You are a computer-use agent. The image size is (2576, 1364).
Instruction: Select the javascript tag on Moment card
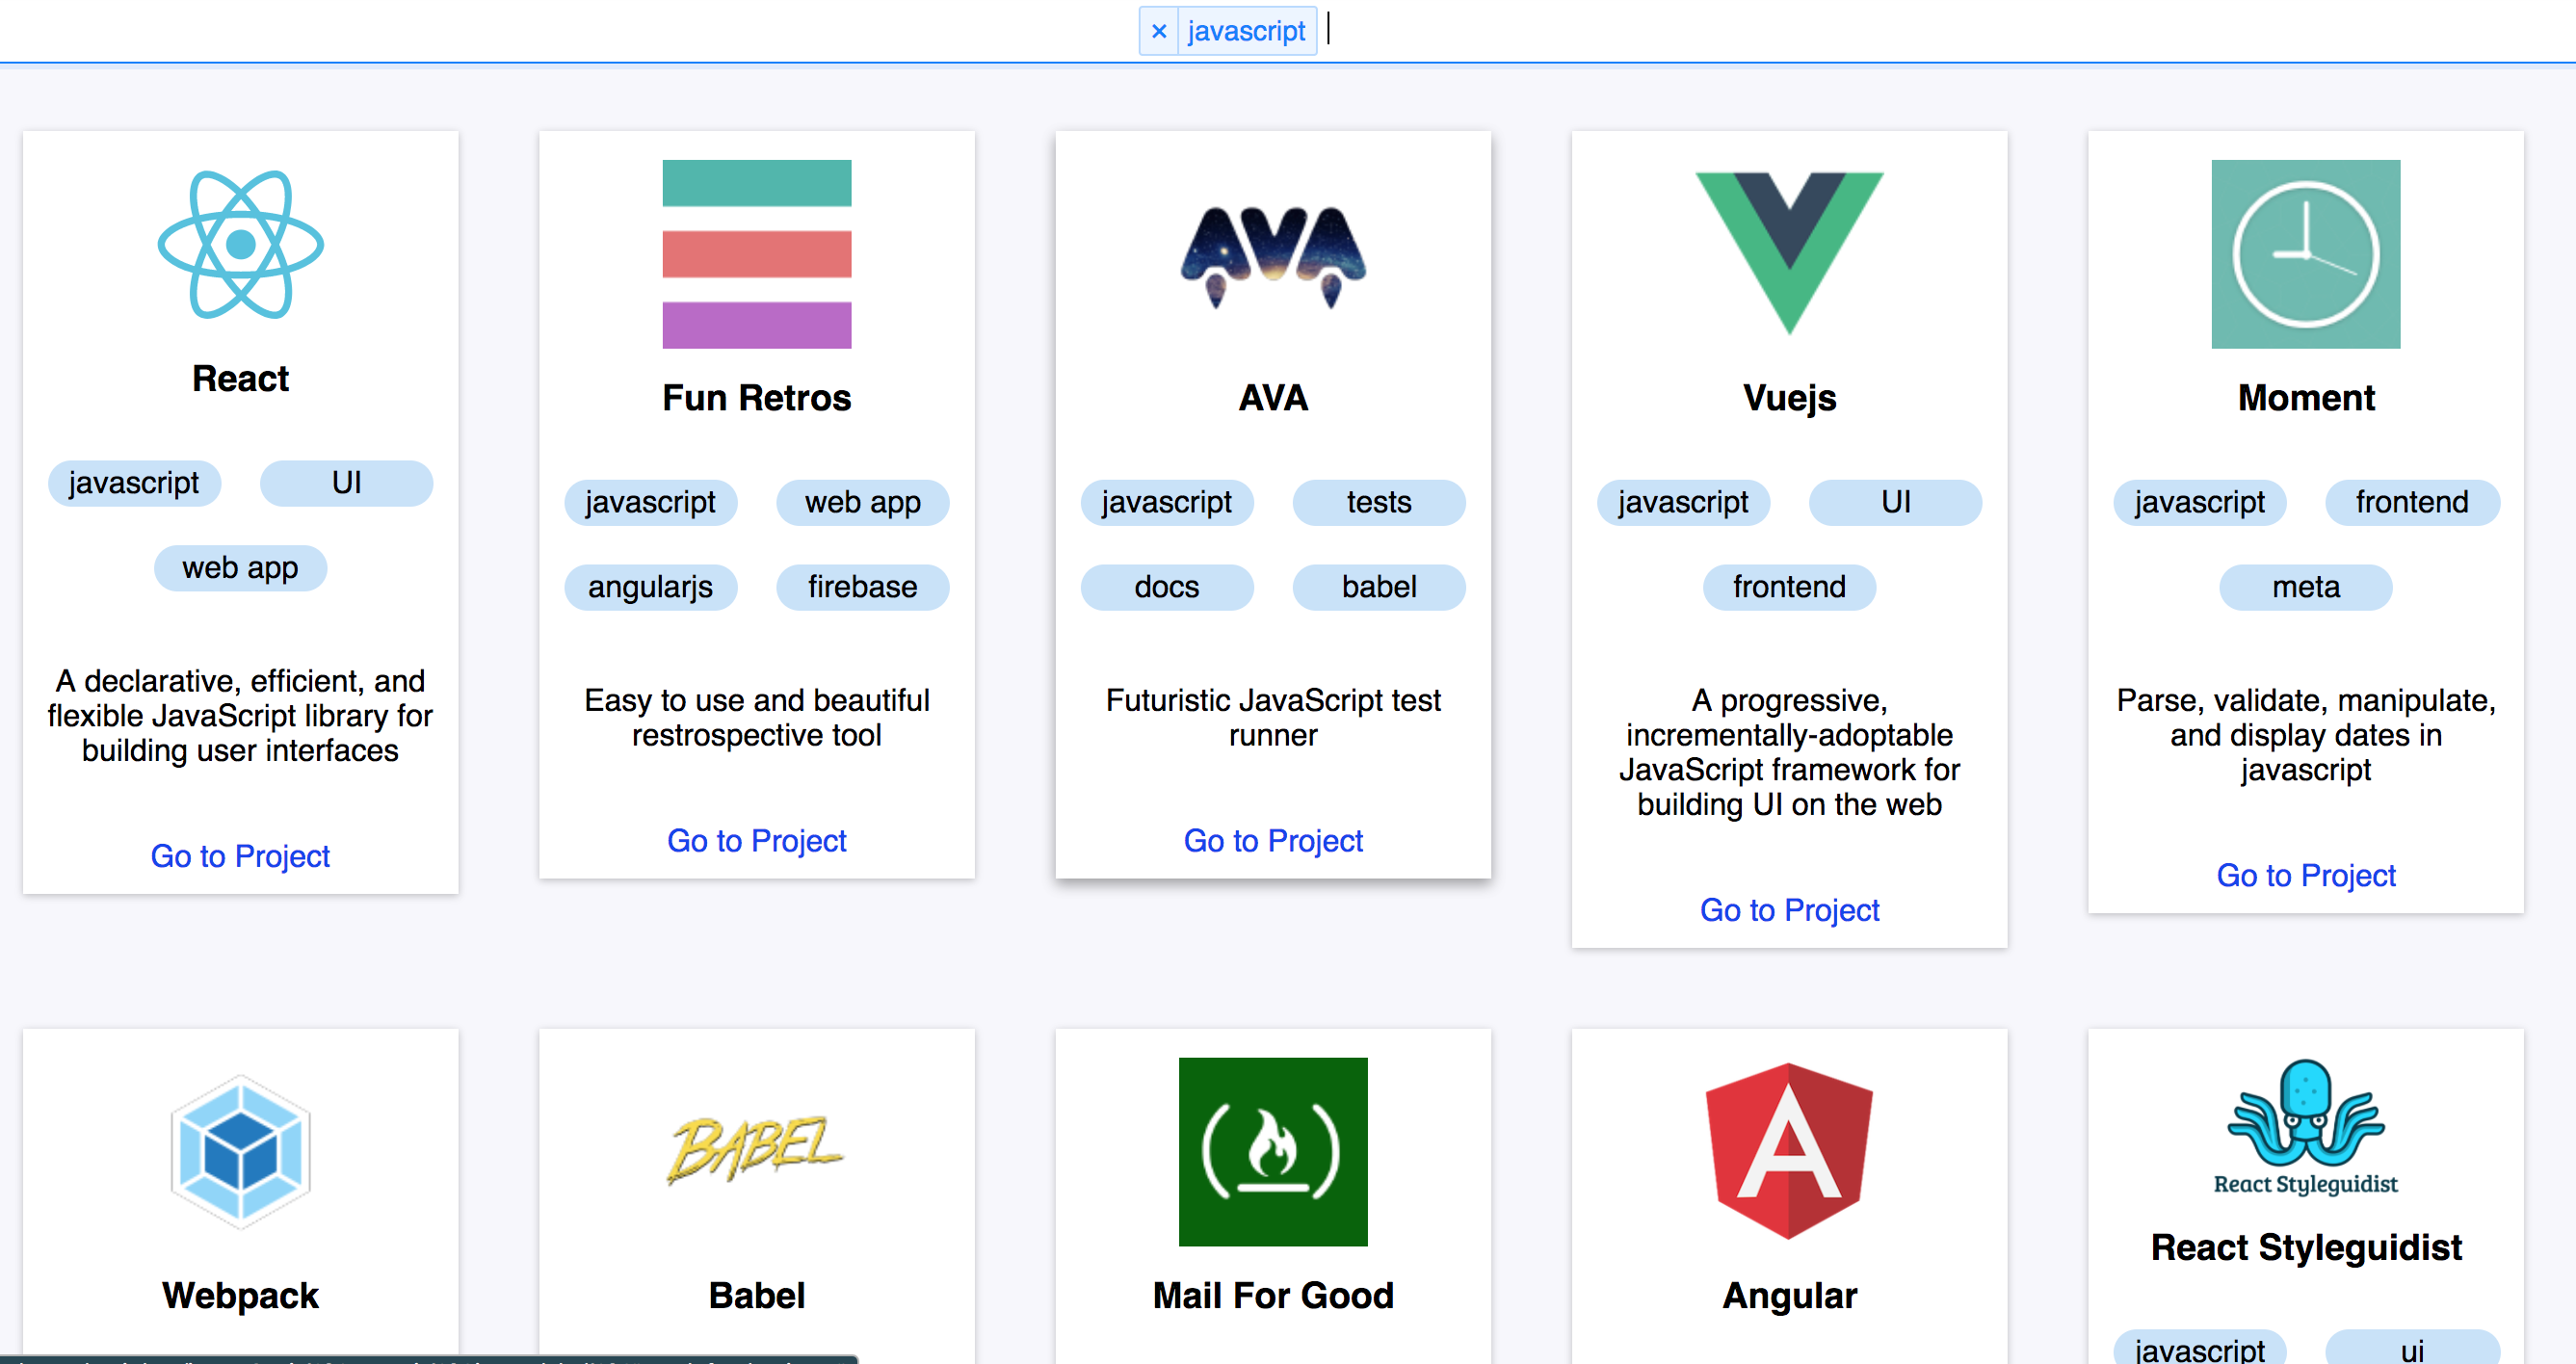(2200, 502)
